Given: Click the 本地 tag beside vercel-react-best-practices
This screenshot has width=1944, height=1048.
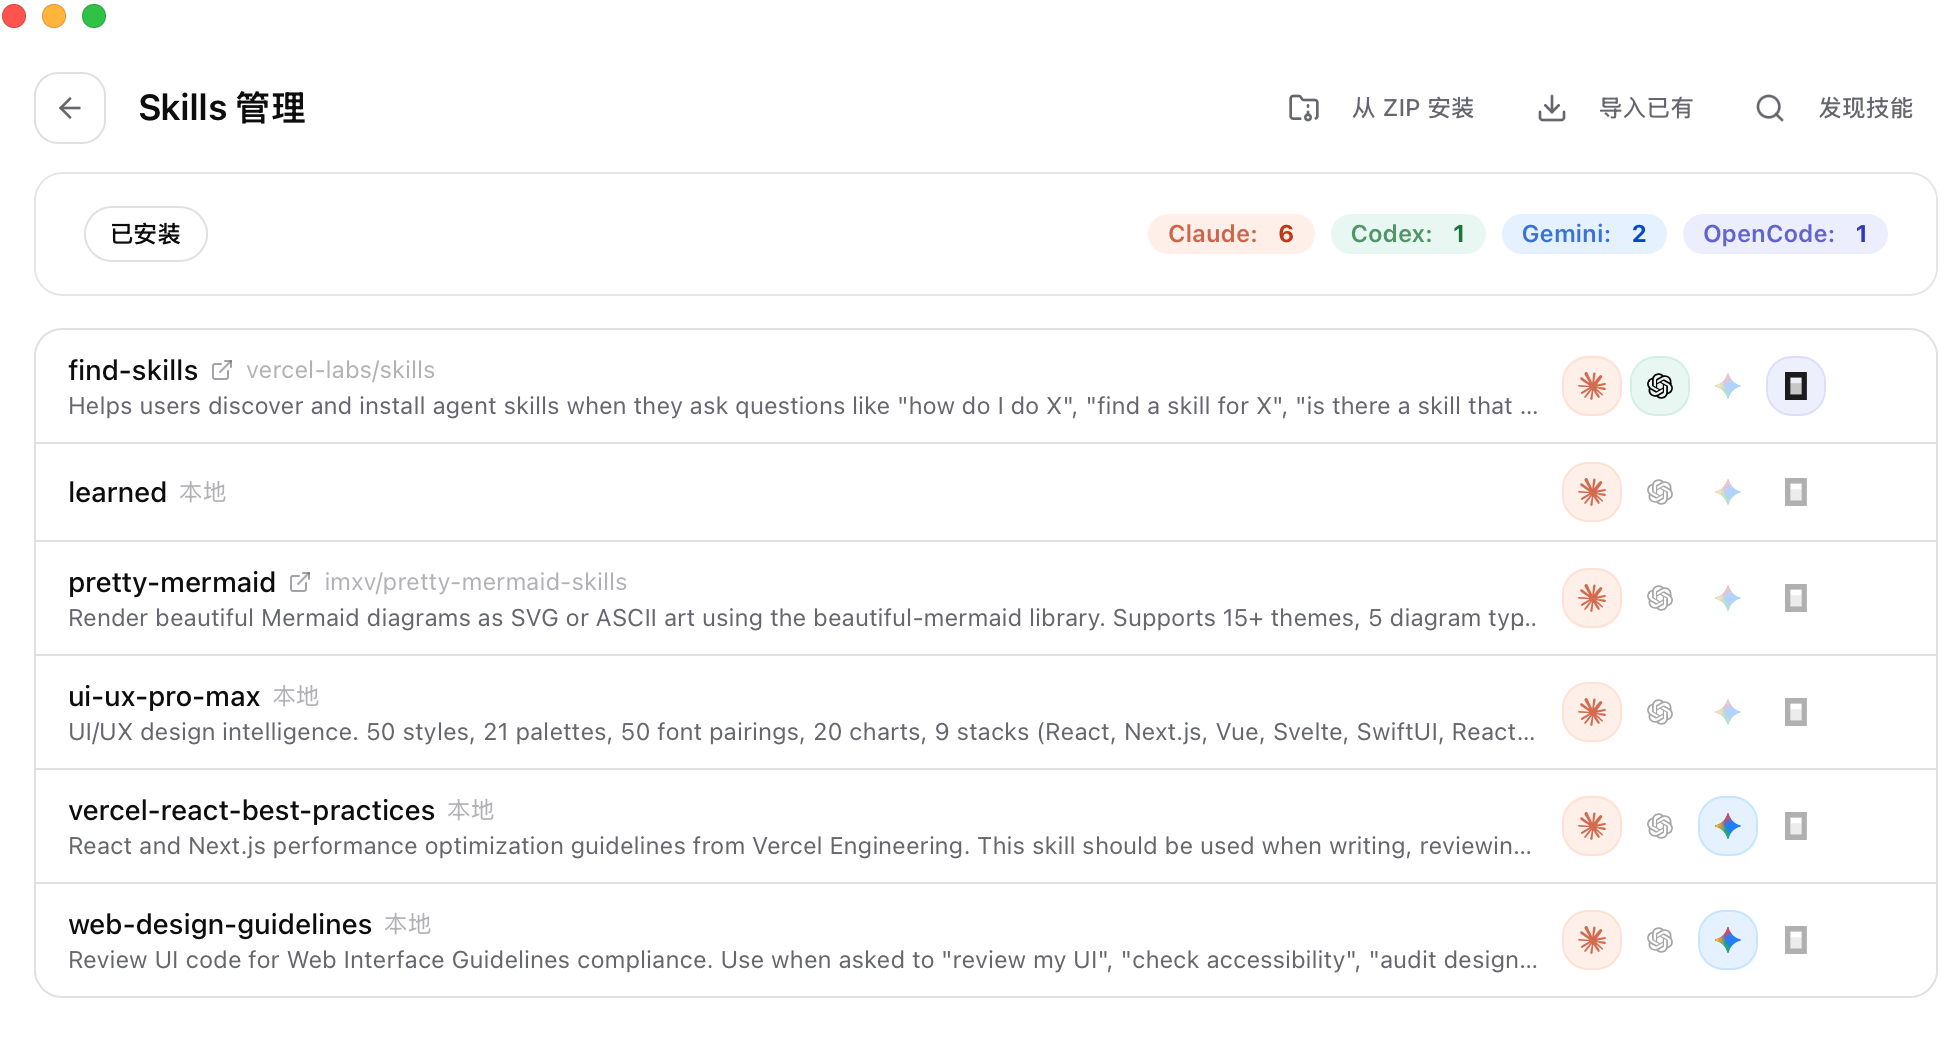Looking at the screenshot, I should coord(471,811).
